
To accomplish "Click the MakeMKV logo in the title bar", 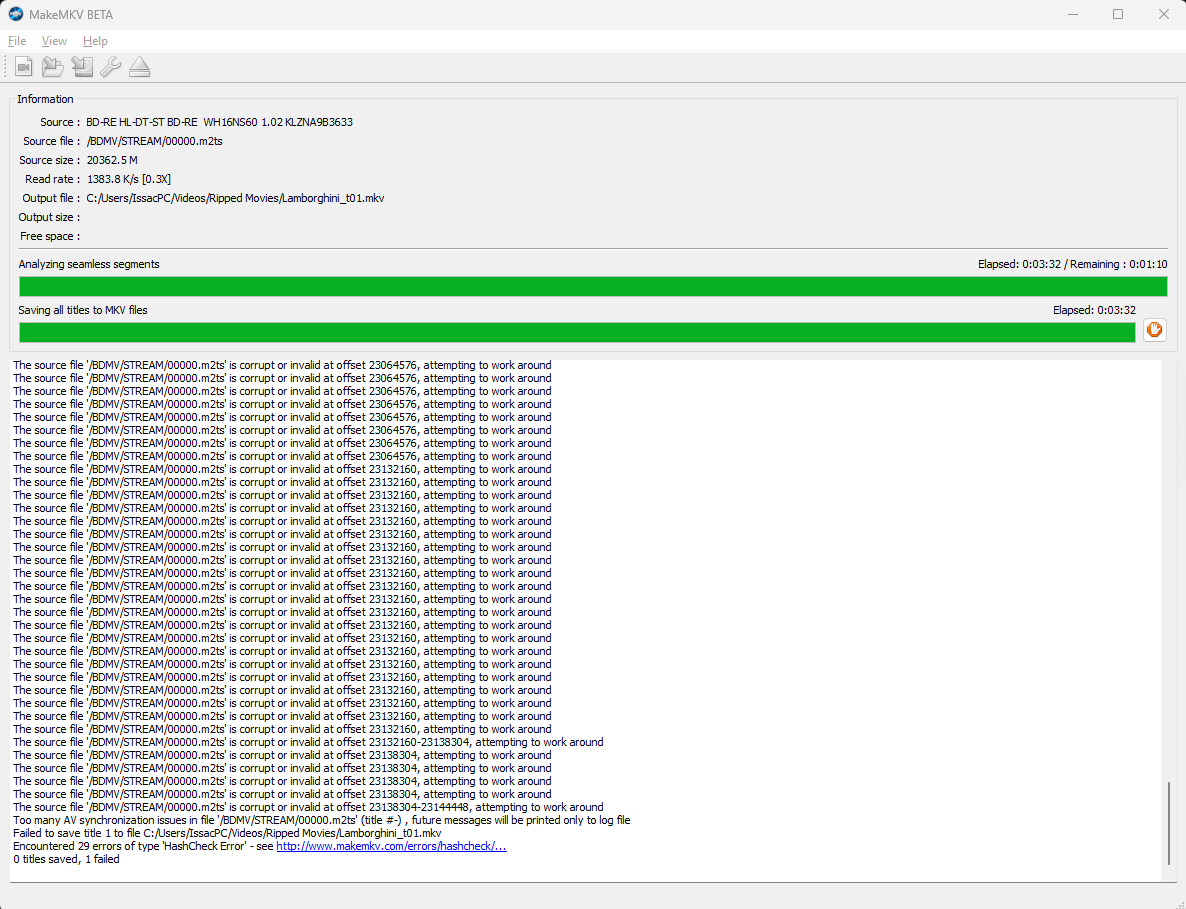I will pyautogui.click(x=16, y=14).
